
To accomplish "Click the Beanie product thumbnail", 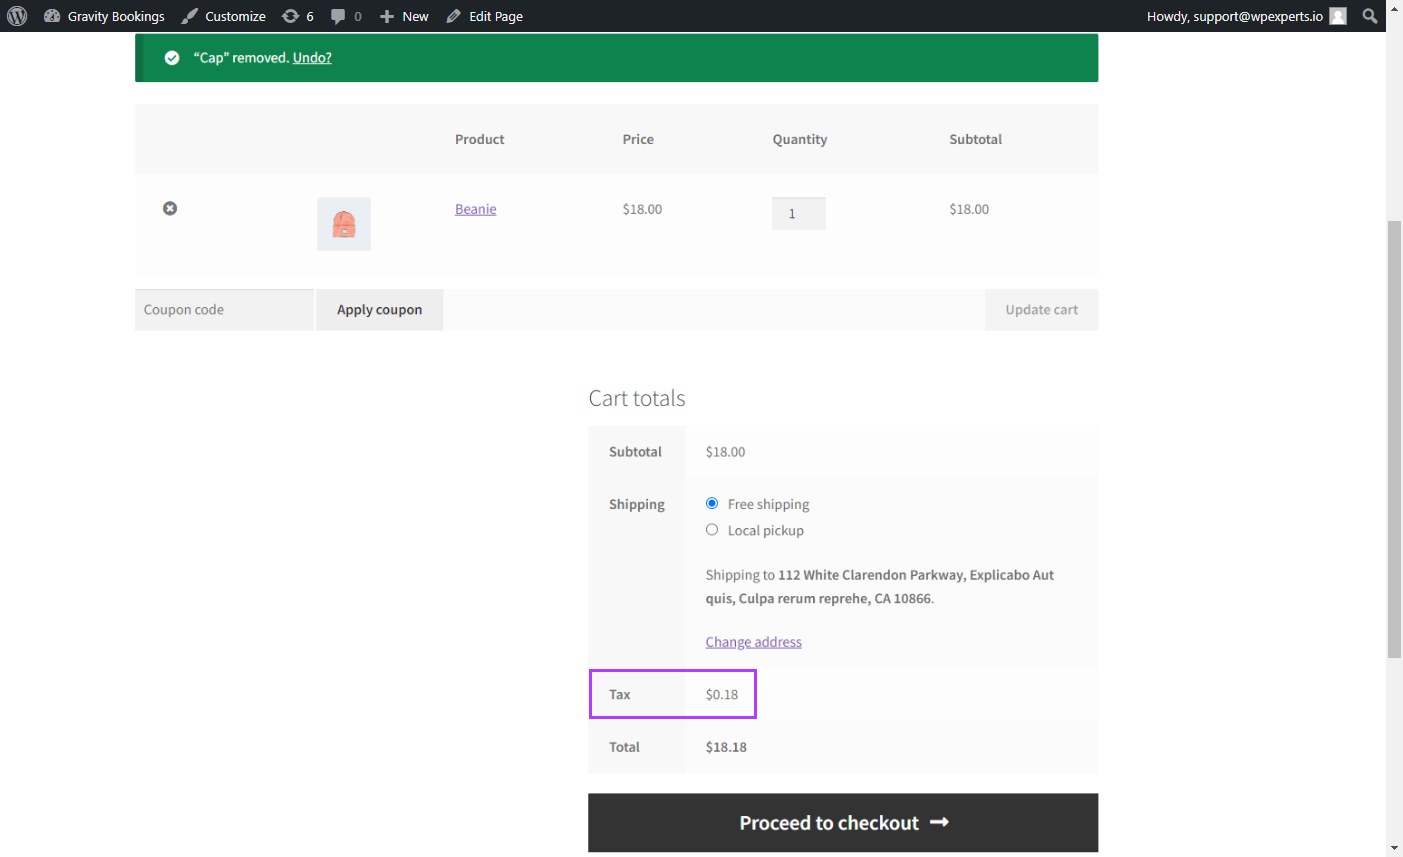I will tap(344, 224).
